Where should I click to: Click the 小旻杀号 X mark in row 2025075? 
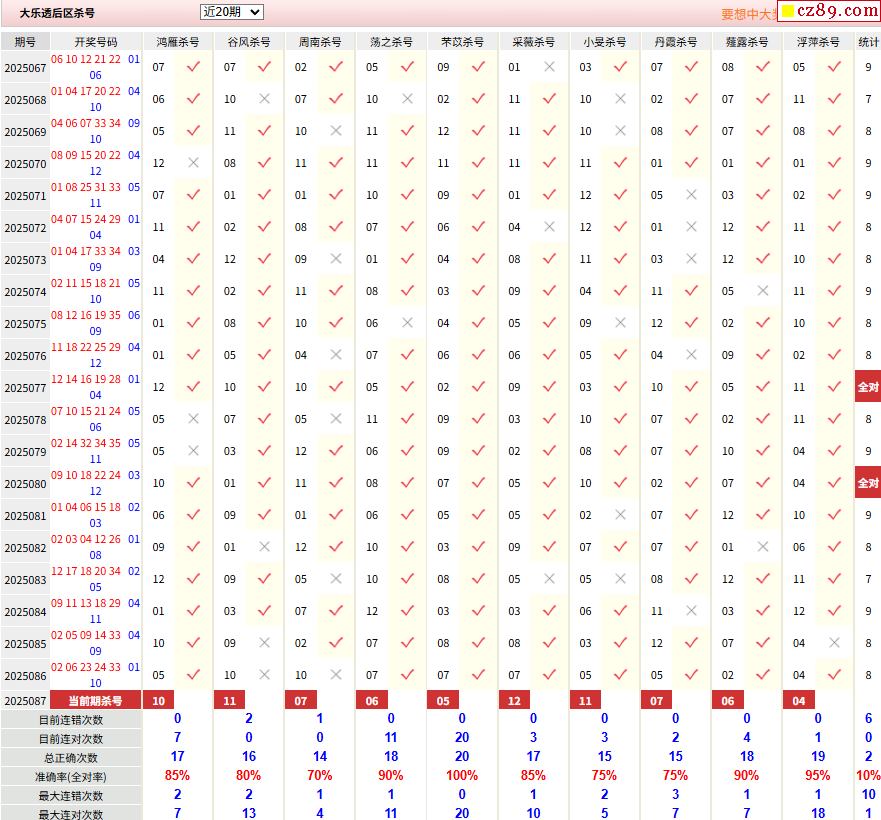pos(620,323)
